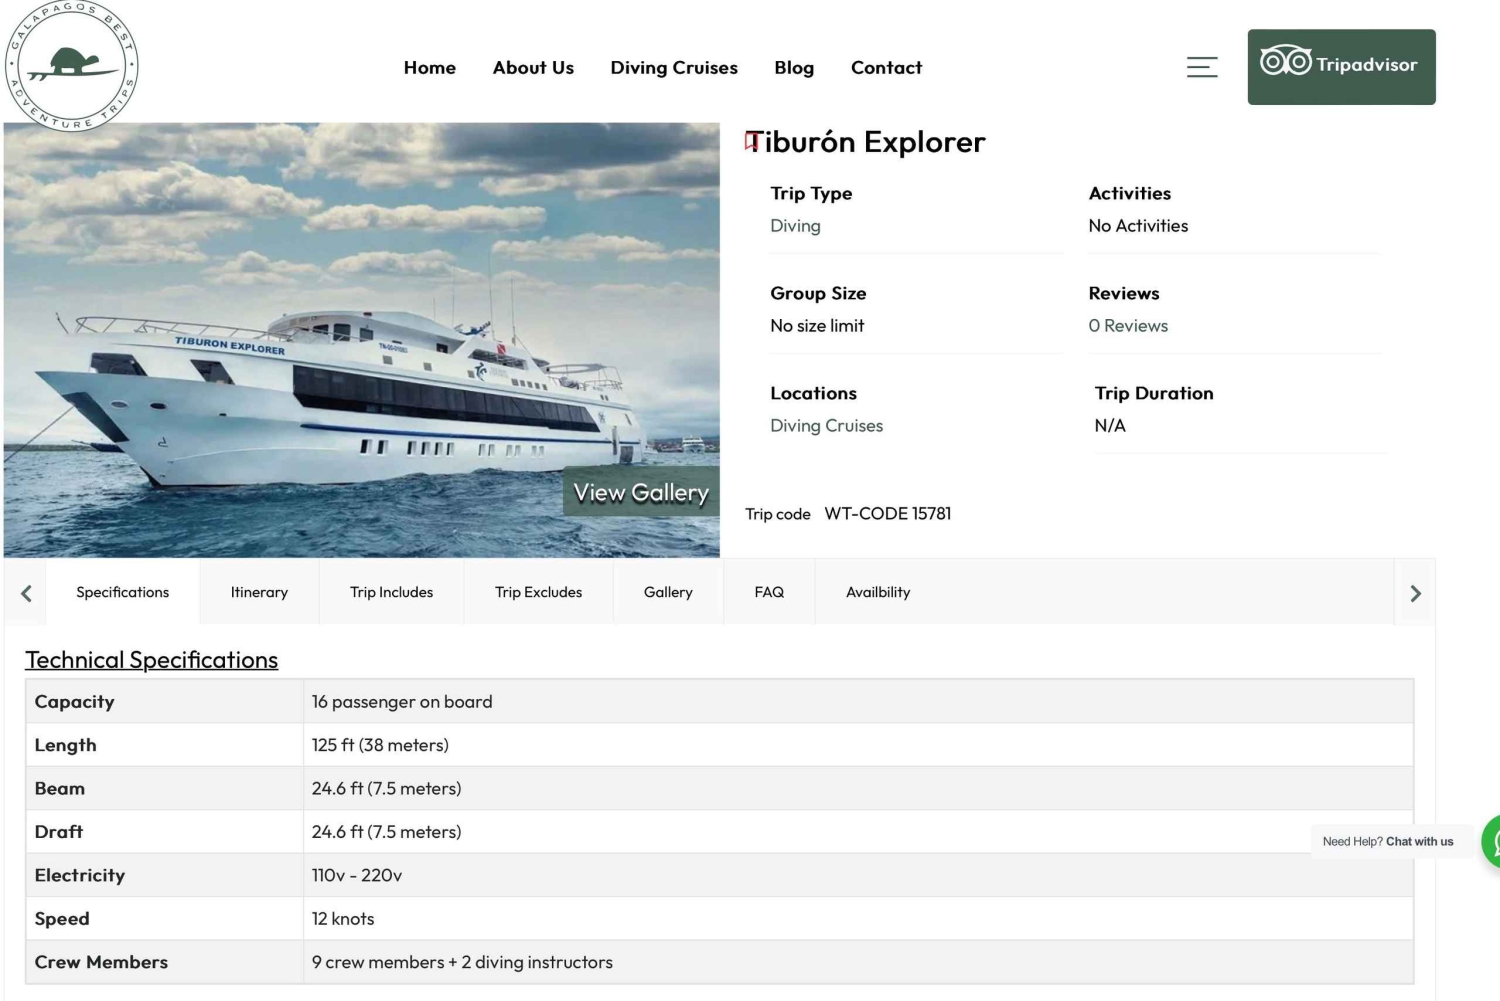The image size is (1500, 1001).
Task: Go to the Home menu item
Action: click(x=429, y=68)
